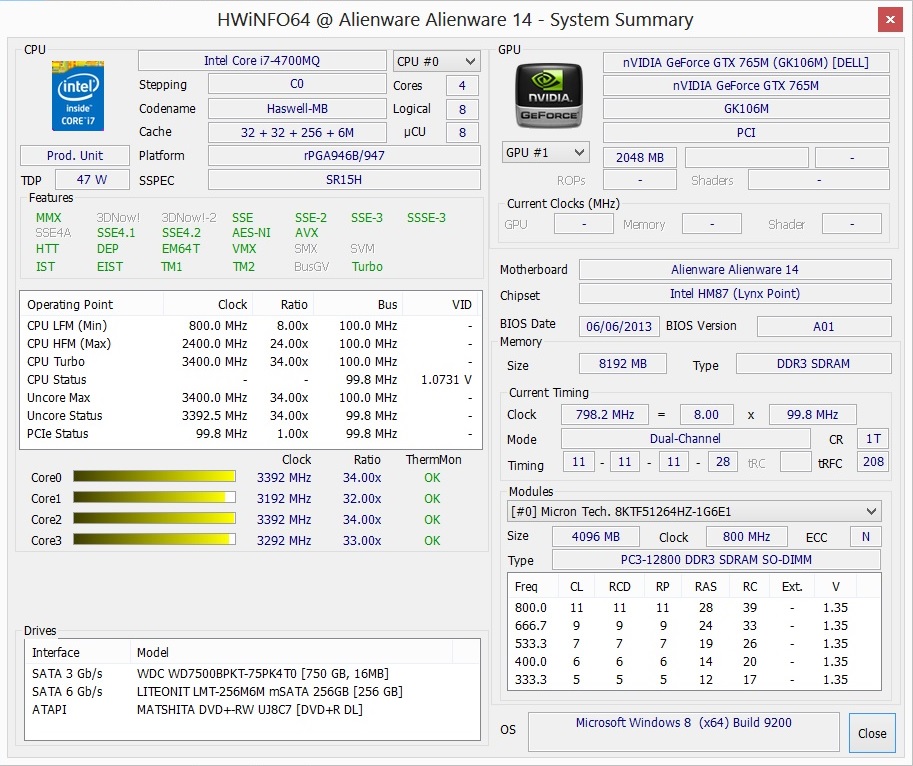Click the AES-NI feature label

(251, 233)
